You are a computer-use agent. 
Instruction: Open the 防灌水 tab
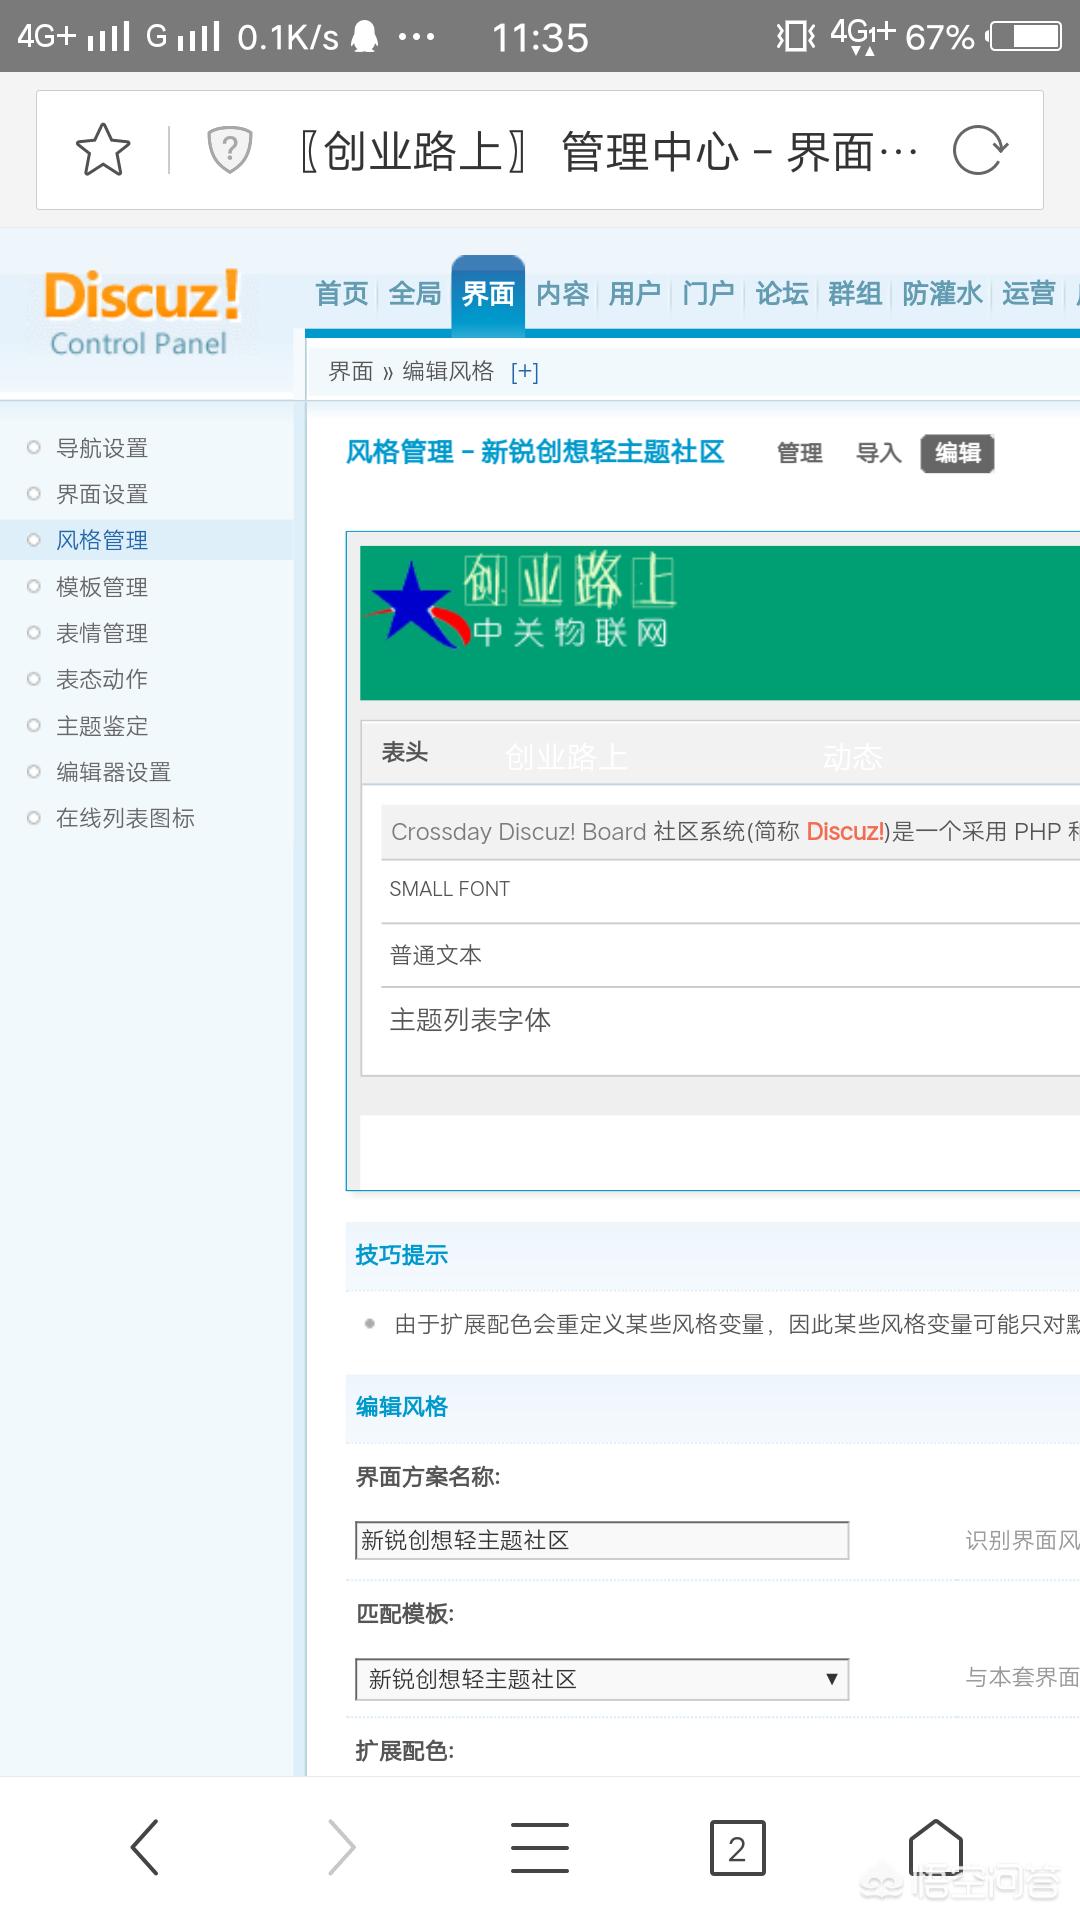coord(942,293)
